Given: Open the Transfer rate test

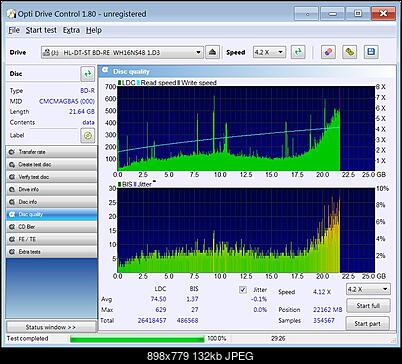Looking at the screenshot, I should [52, 152].
